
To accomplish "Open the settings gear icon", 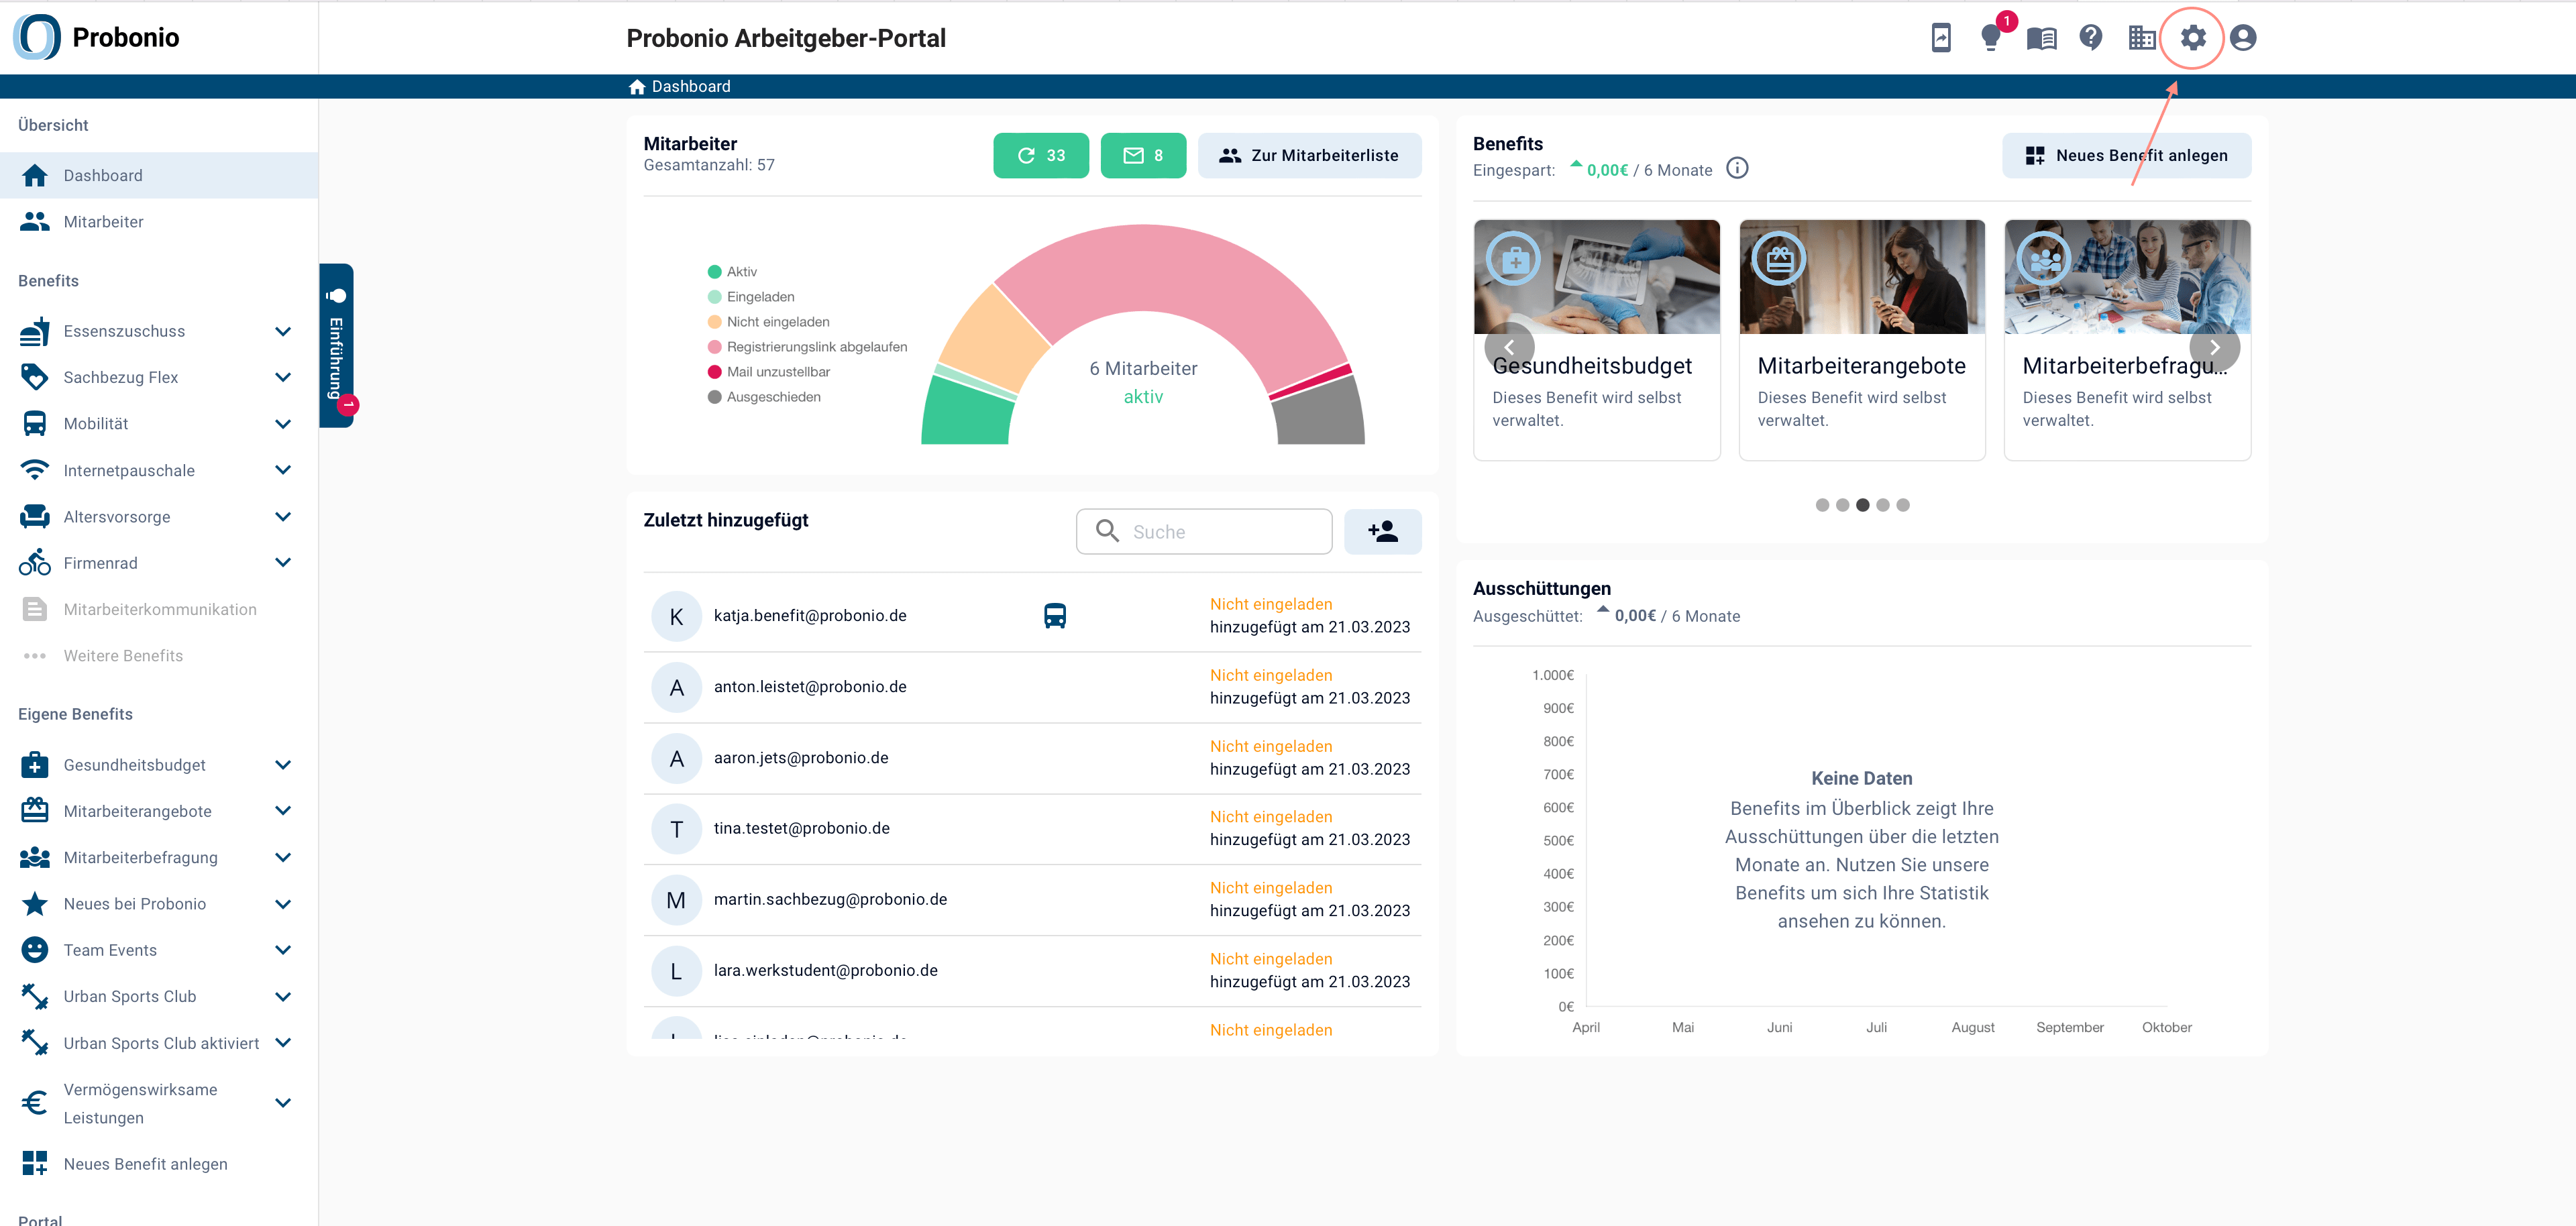I will 2193,38.
